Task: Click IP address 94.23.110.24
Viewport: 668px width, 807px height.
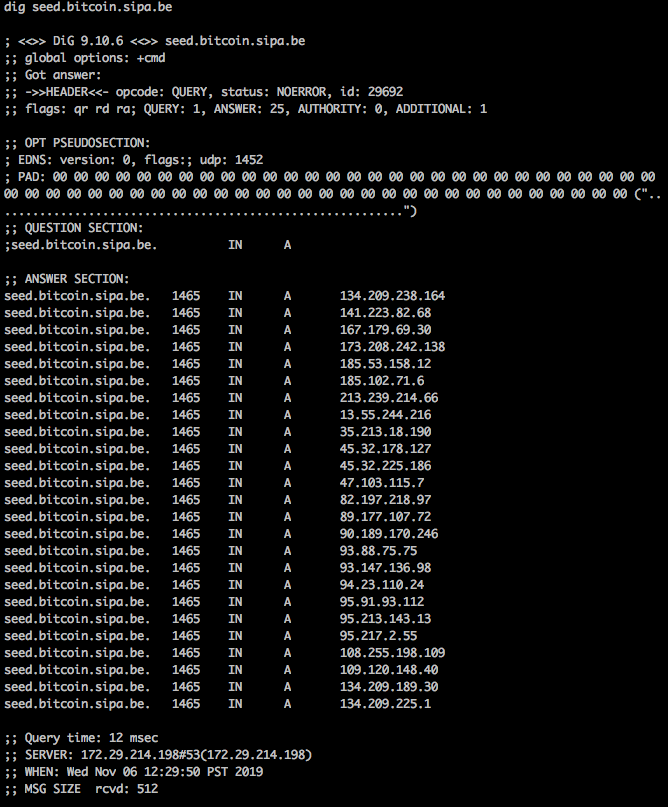Action: point(382,585)
